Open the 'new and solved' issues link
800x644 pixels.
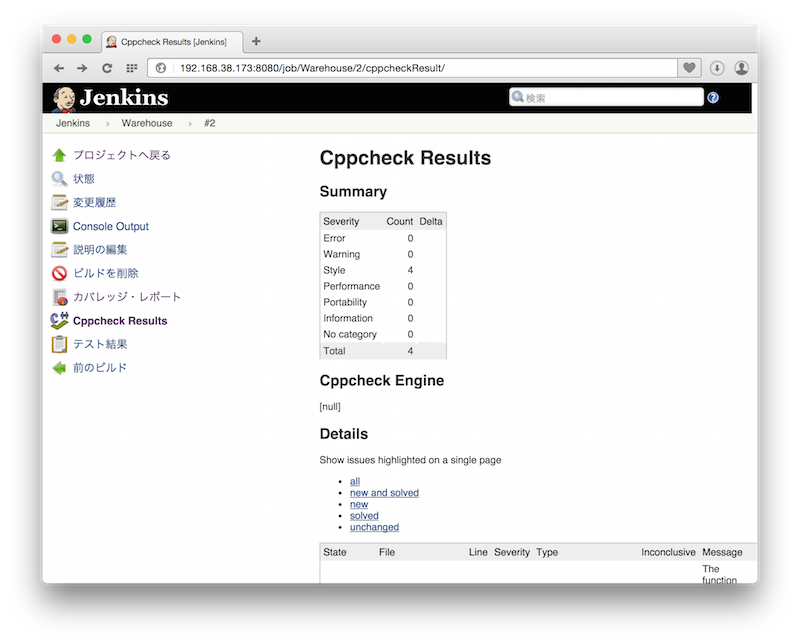coord(384,493)
